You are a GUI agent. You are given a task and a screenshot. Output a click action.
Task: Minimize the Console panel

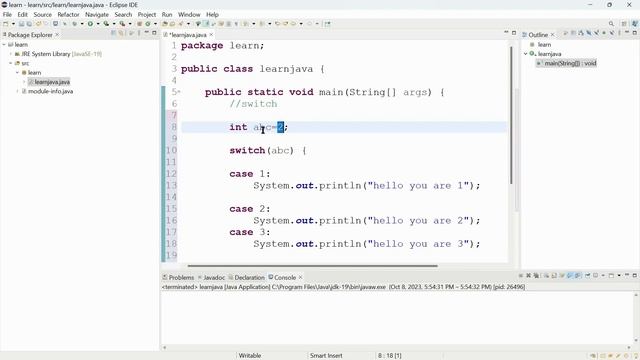click(x=627, y=276)
